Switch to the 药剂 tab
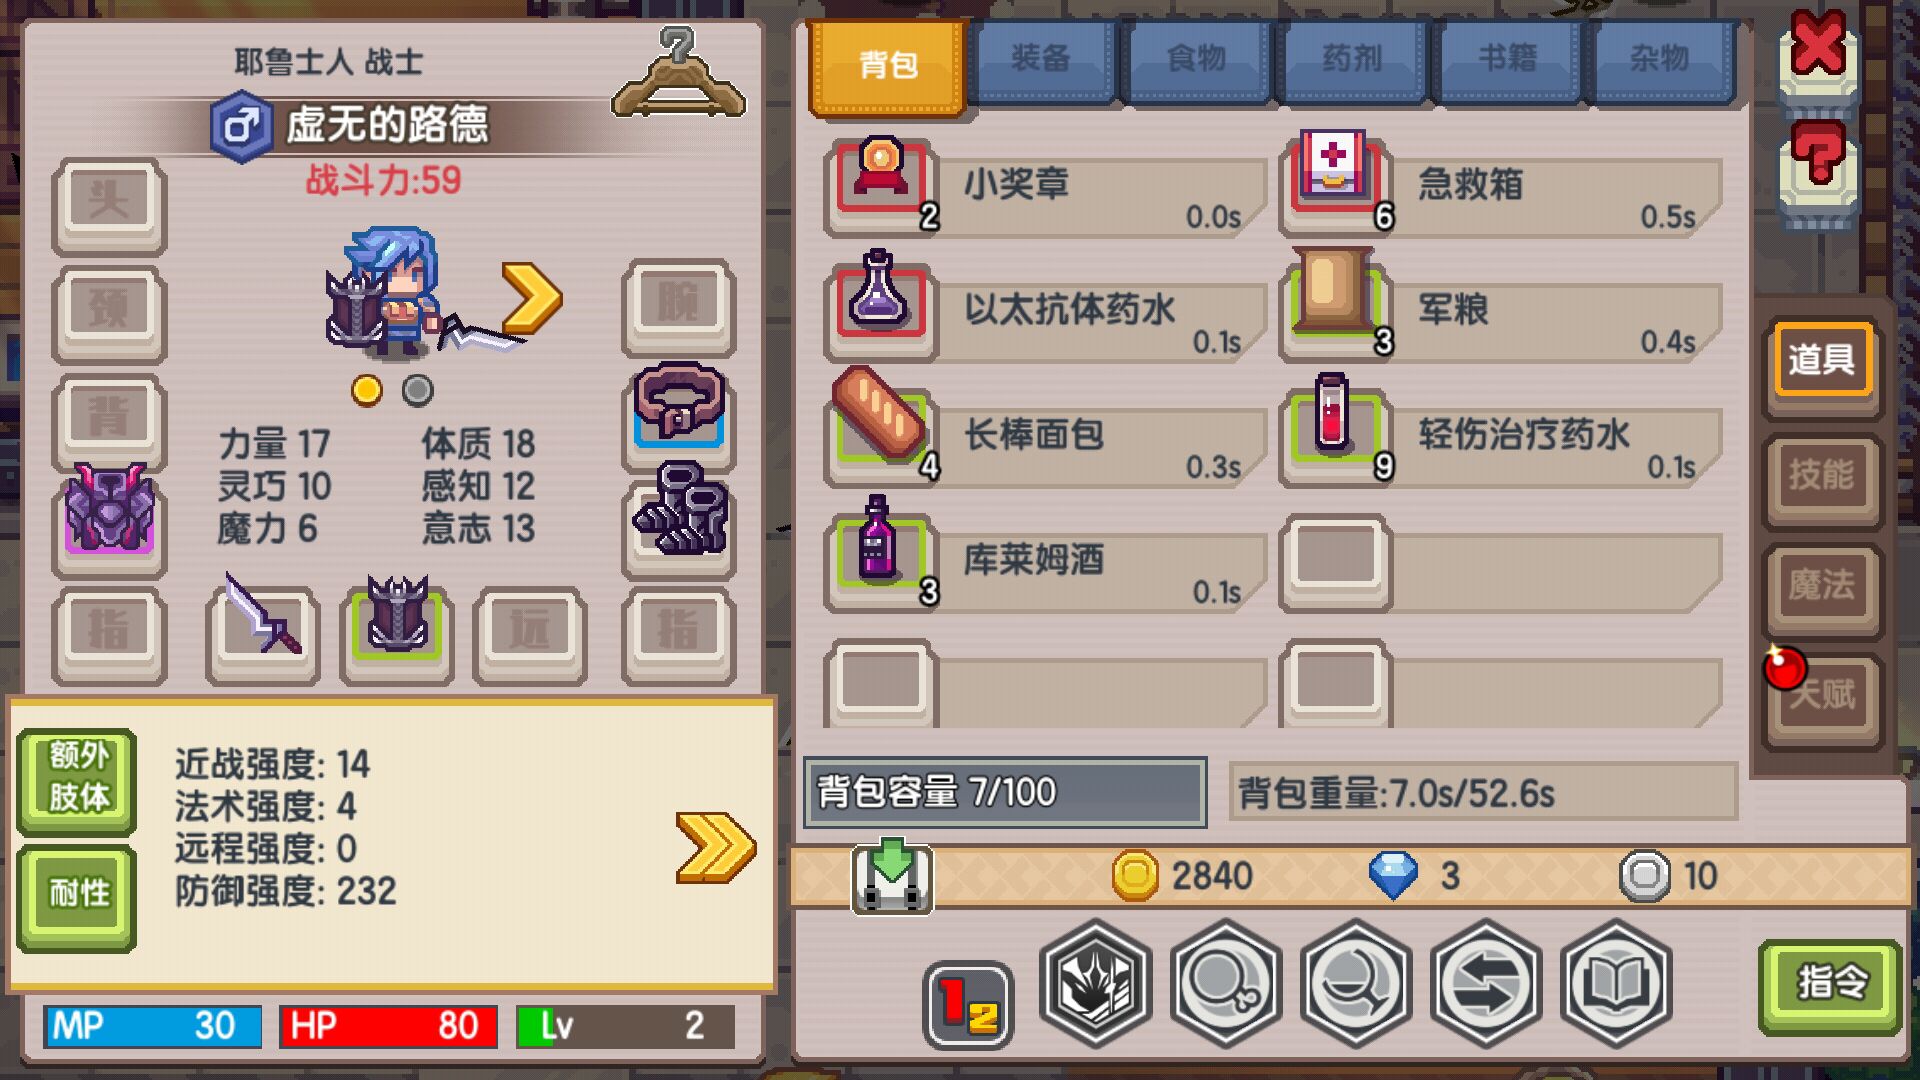1920x1080 pixels. [x=1352, y=60]
